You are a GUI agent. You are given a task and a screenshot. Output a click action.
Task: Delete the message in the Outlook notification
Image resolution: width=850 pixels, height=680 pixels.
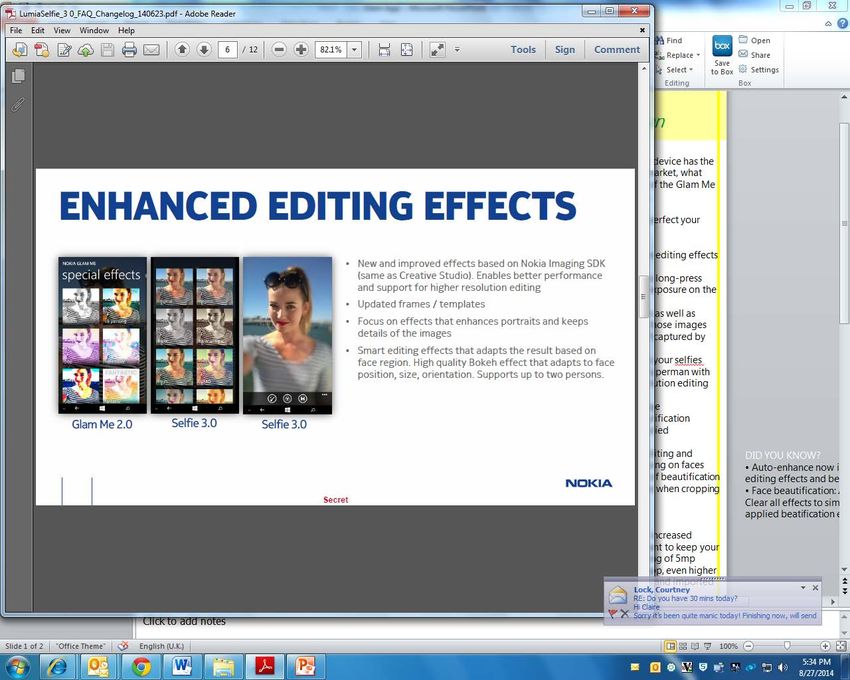tap(624, 614)
